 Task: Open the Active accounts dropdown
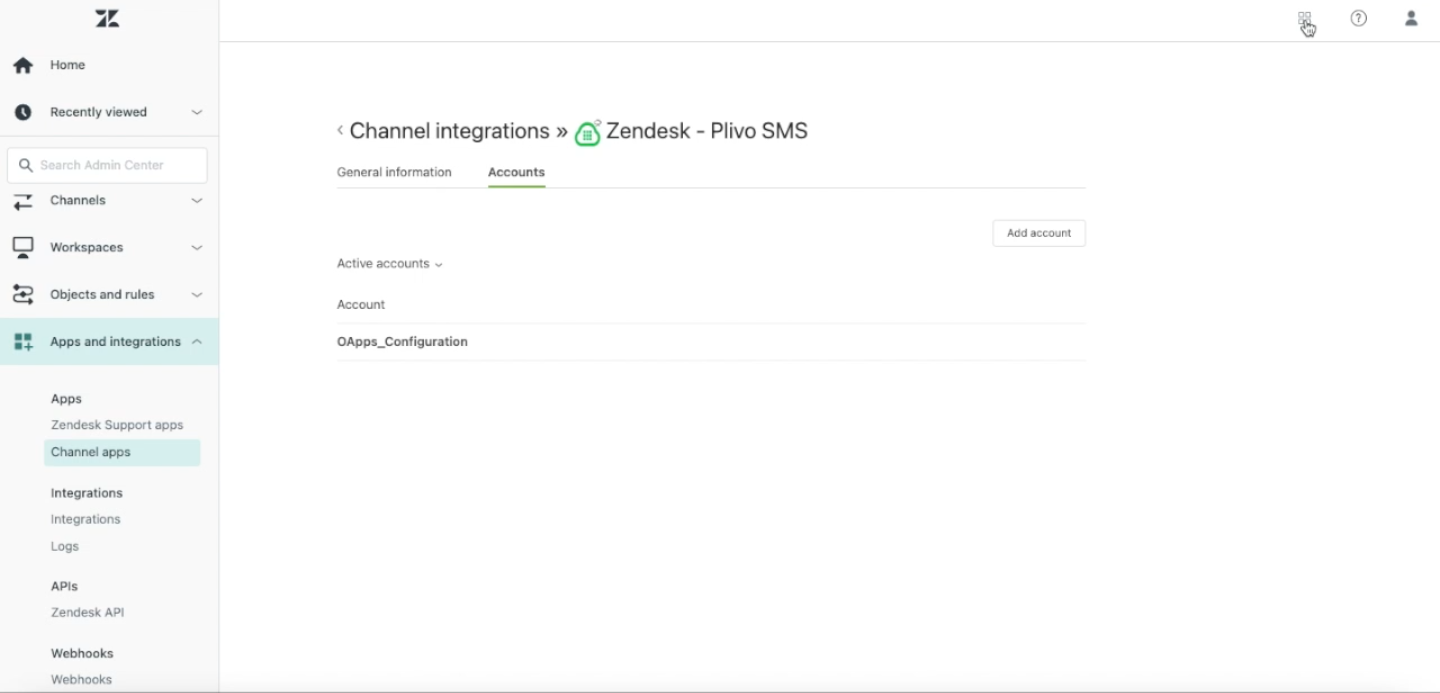click(389, 264)
